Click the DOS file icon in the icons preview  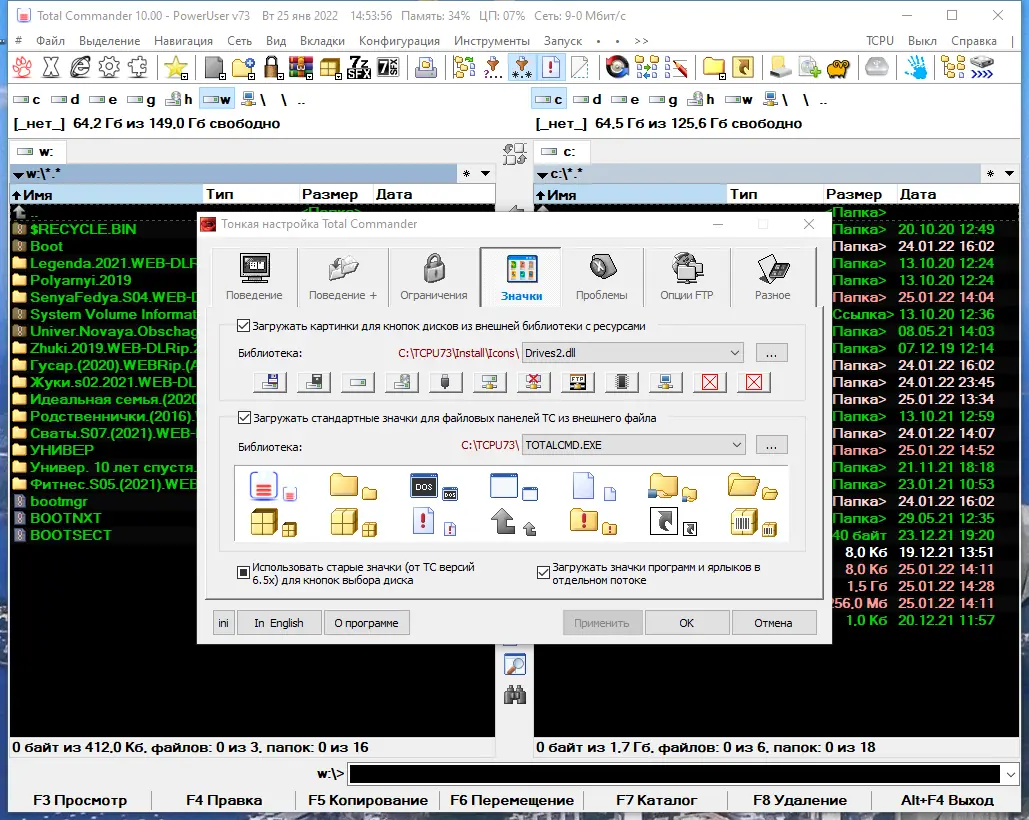[423, 487]
